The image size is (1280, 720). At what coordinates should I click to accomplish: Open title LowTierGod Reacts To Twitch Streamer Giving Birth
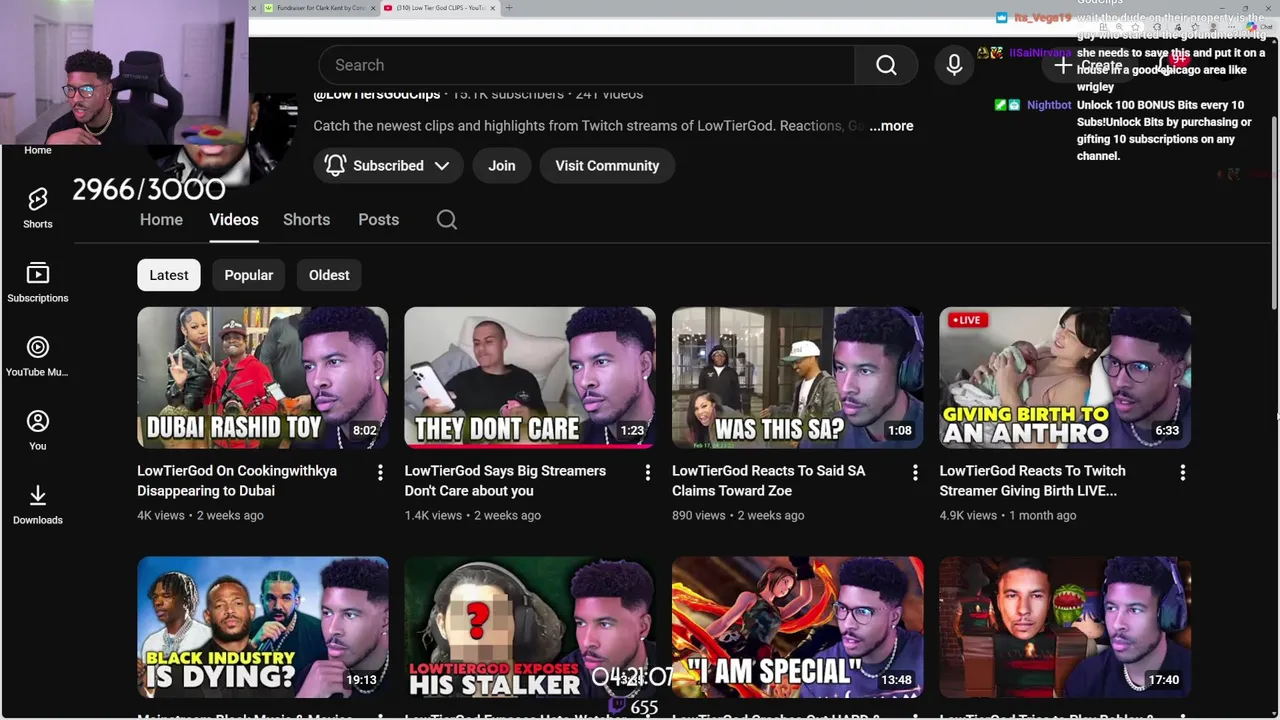(x=1032, y=481)
